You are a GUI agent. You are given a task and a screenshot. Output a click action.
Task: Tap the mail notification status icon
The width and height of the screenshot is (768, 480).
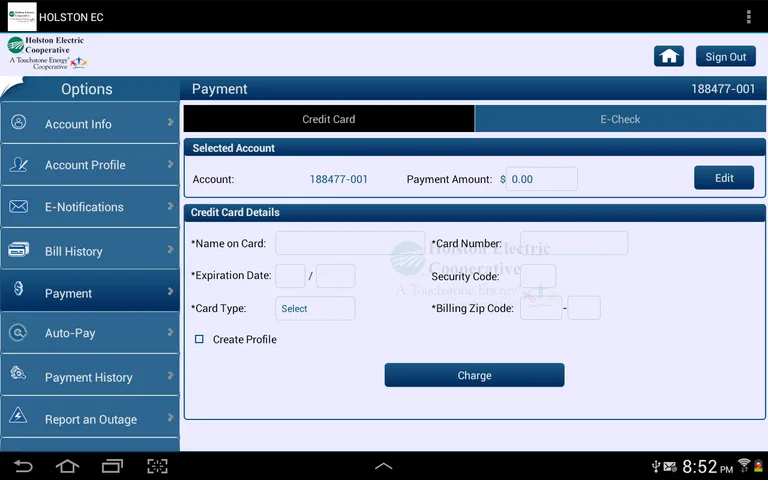click(670, 466)
